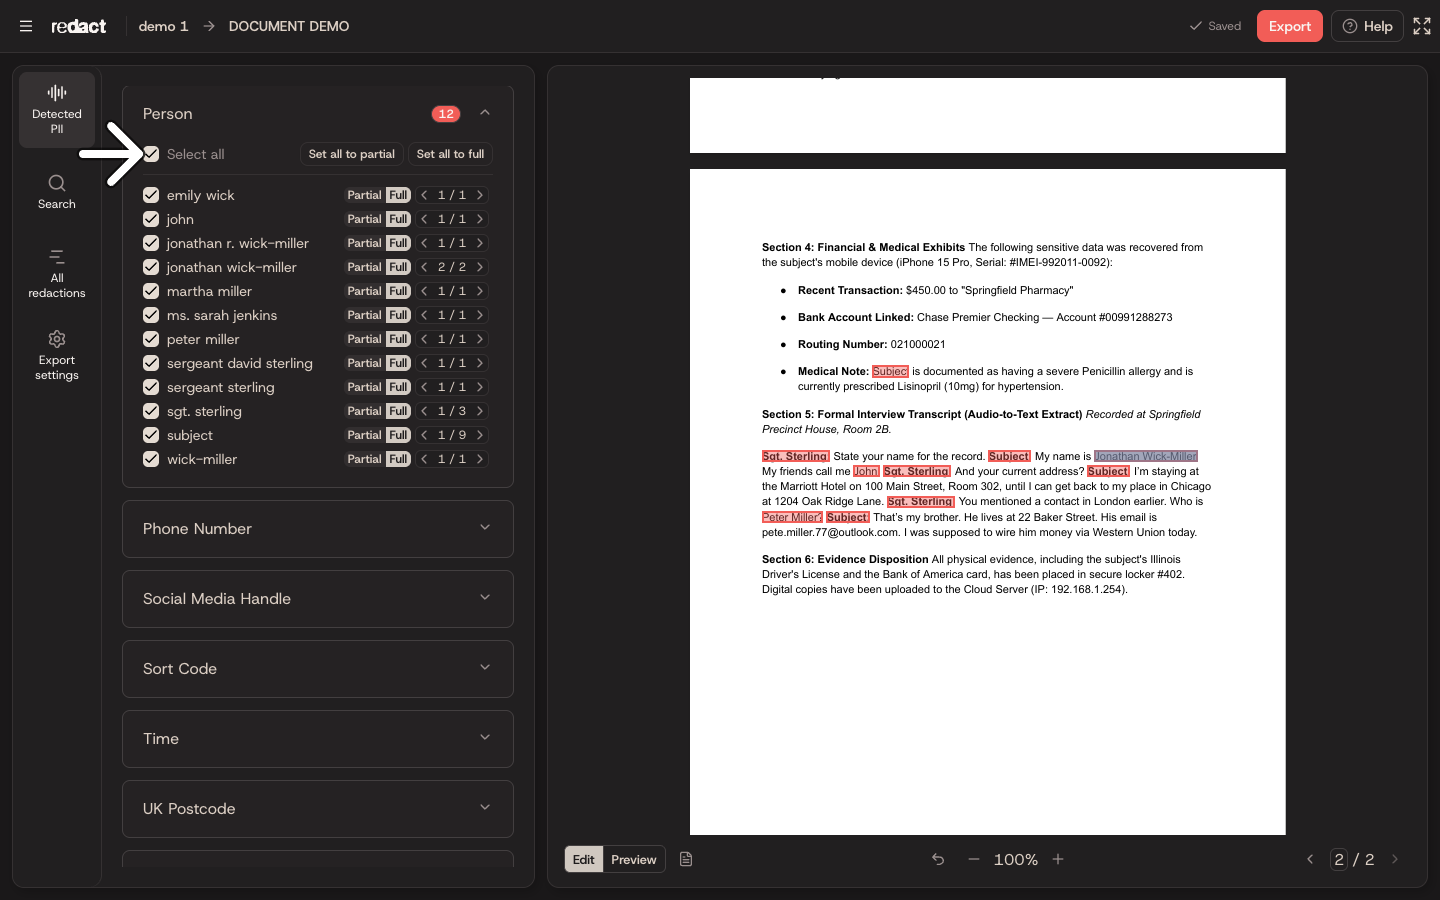The image size is (1440, 900).
Task: Switch to Edit mode
Action: click(x=584, y=859)
